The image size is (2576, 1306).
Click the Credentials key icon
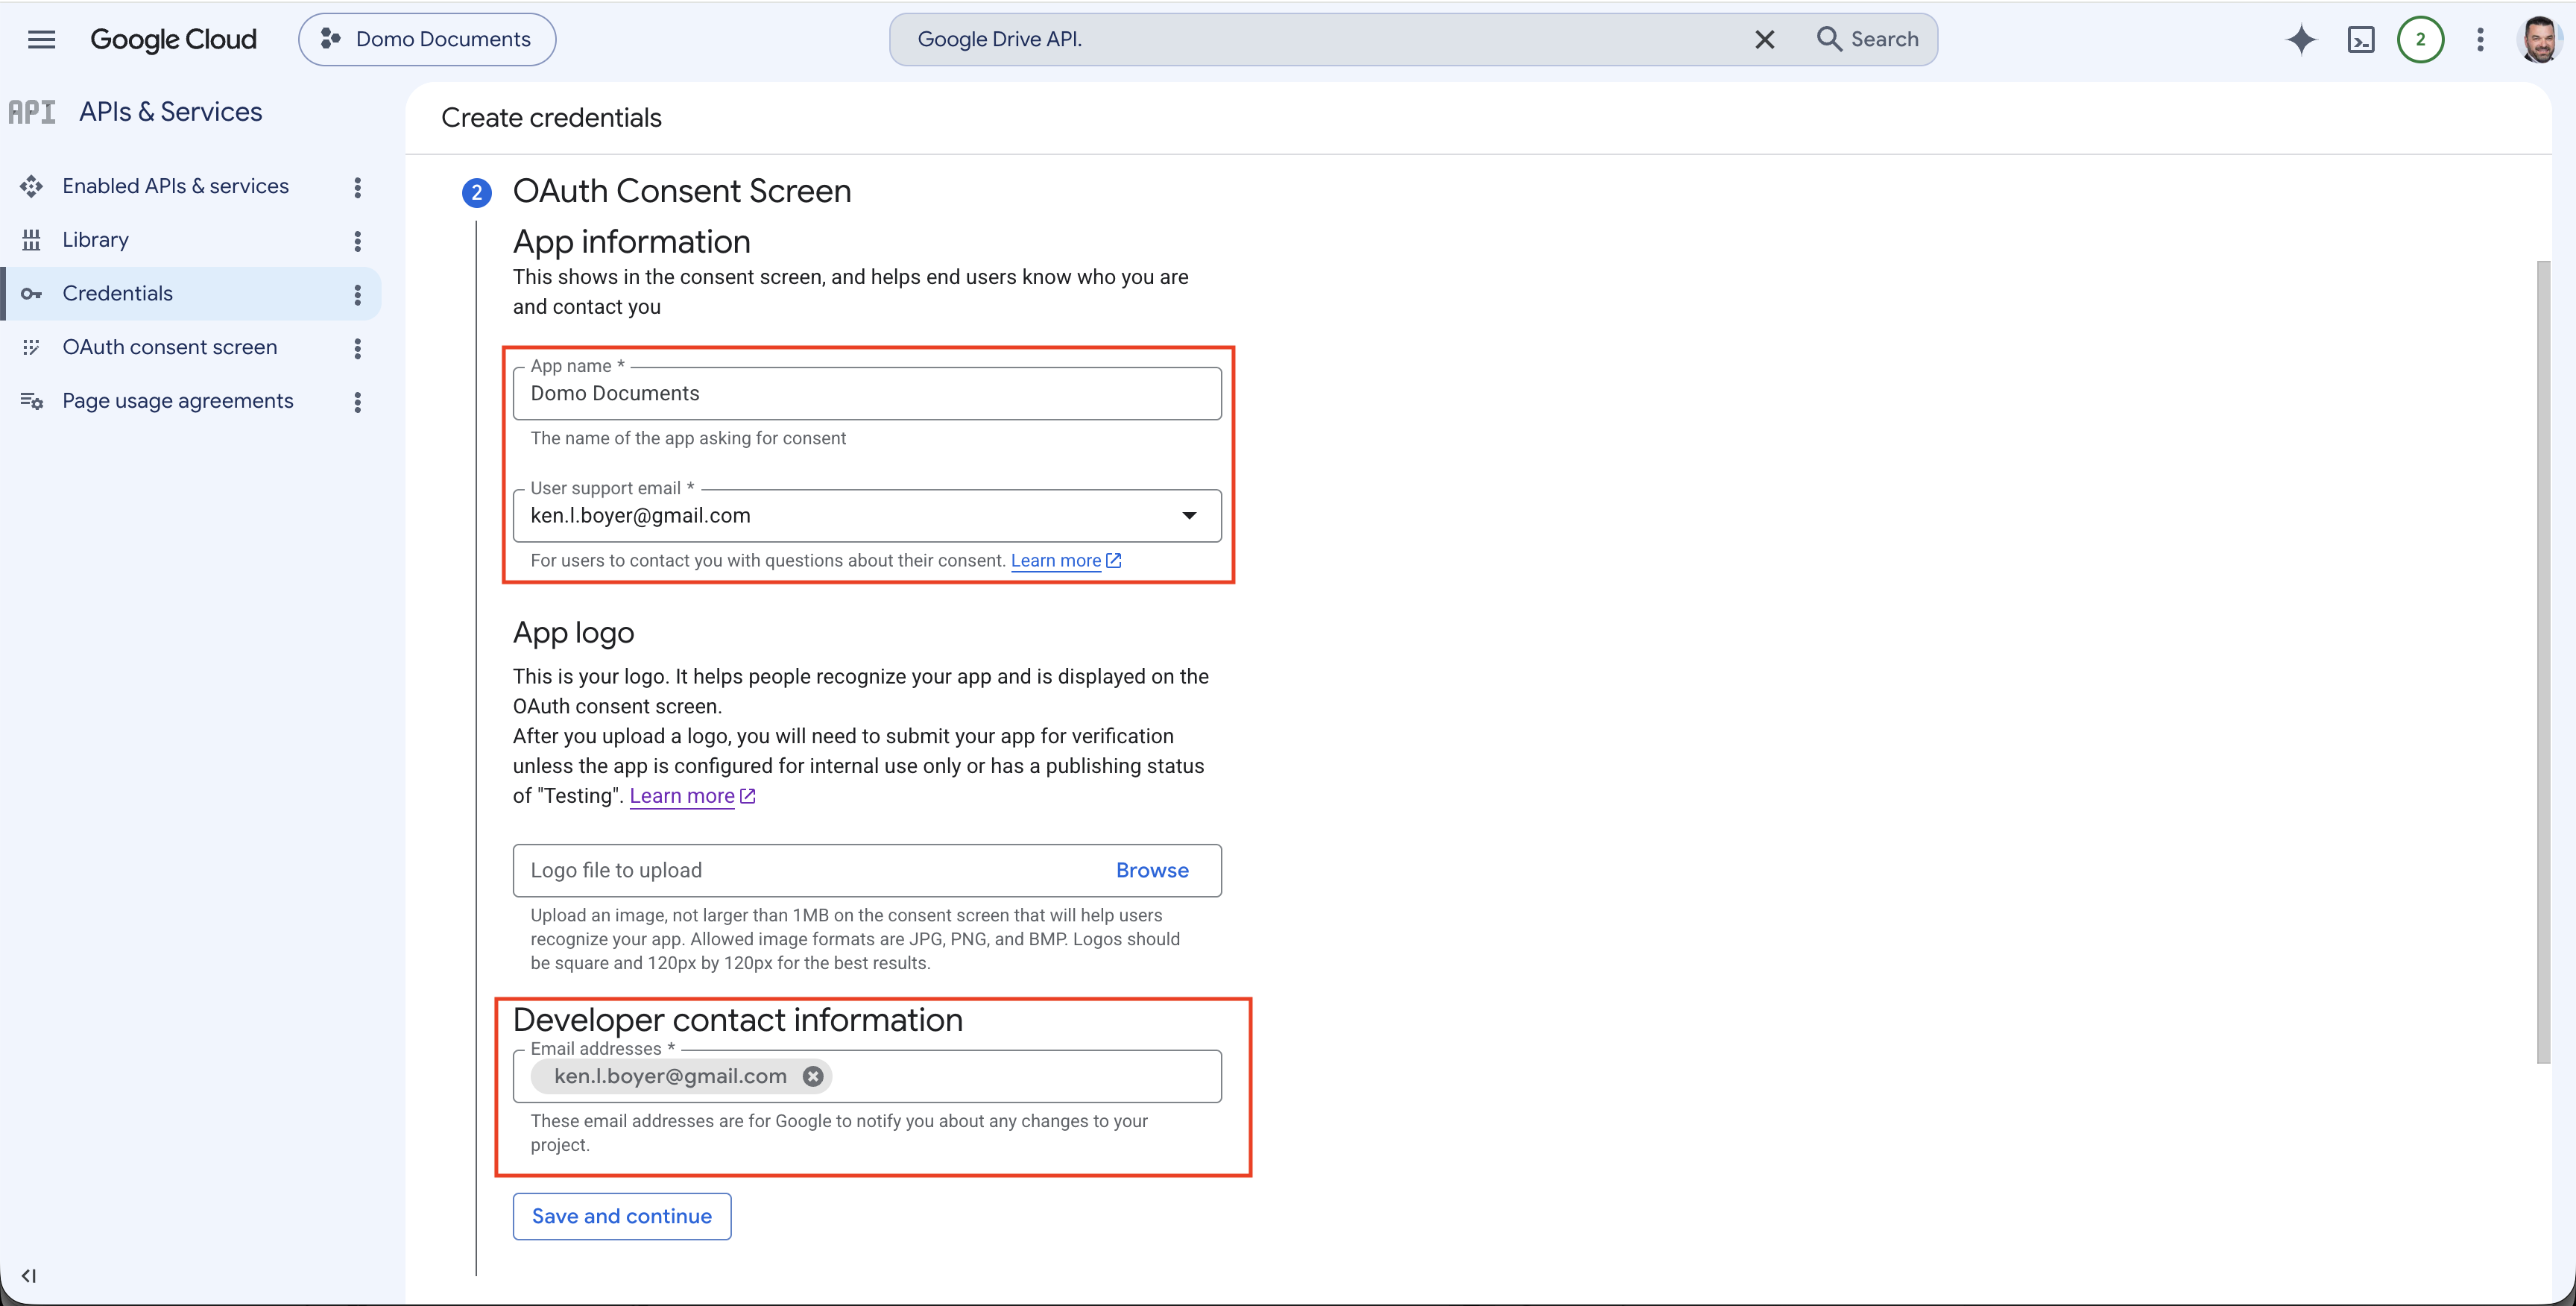click(31, 294)
